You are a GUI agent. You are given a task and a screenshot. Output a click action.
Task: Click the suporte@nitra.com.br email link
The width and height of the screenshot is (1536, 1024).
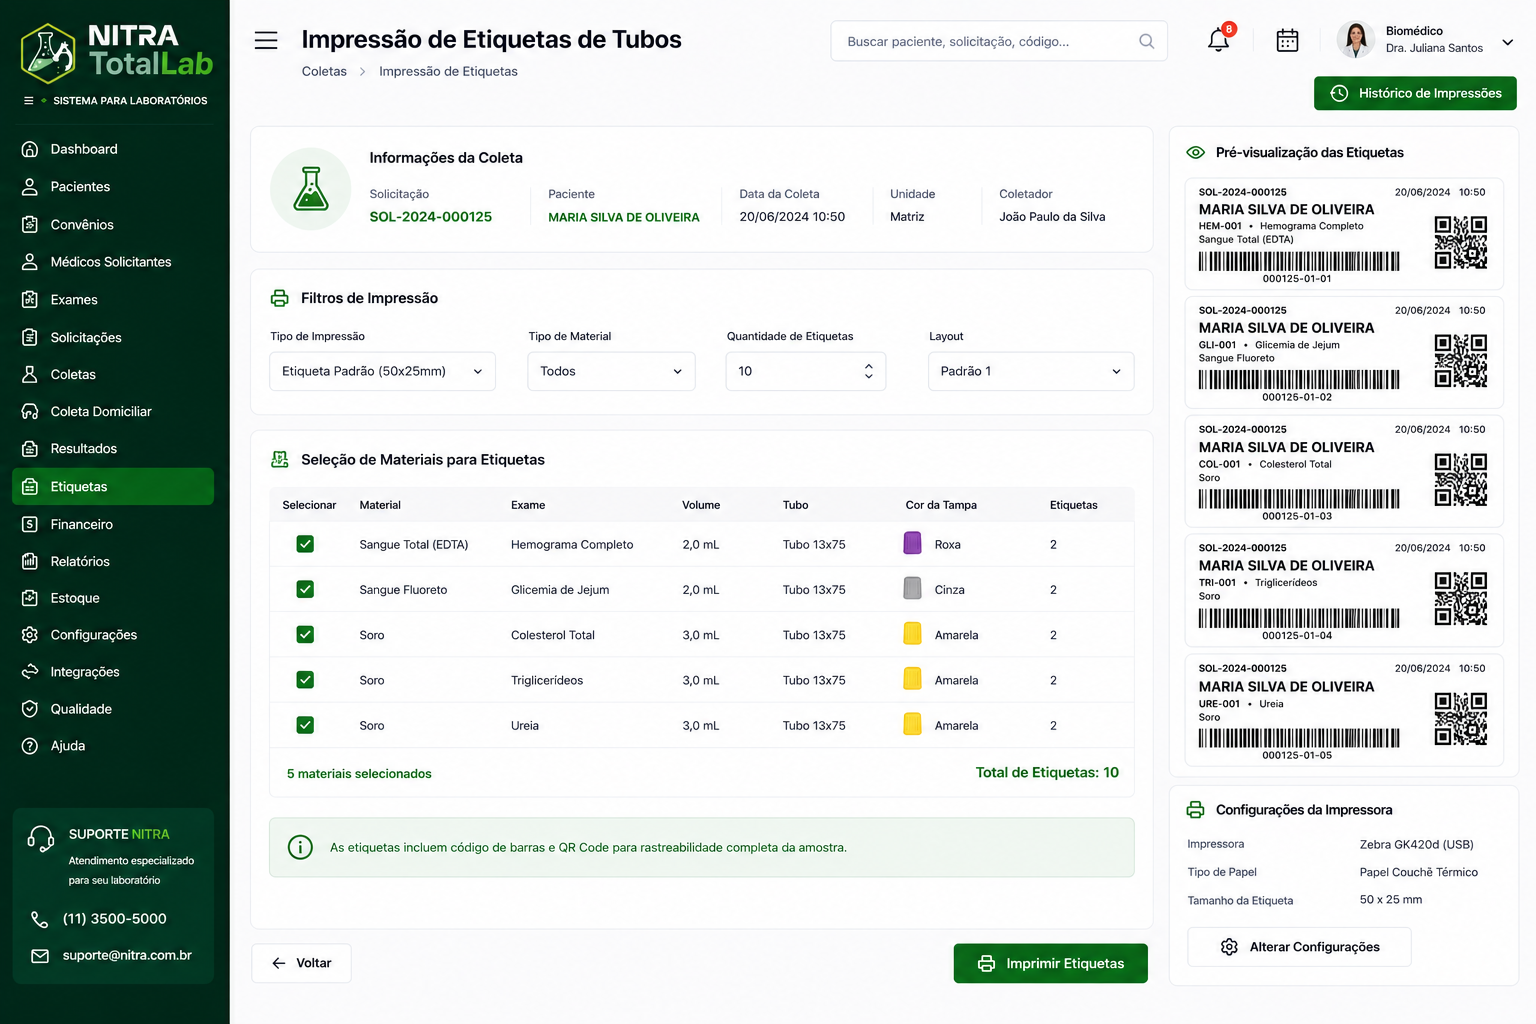click(x=127, y=955)
